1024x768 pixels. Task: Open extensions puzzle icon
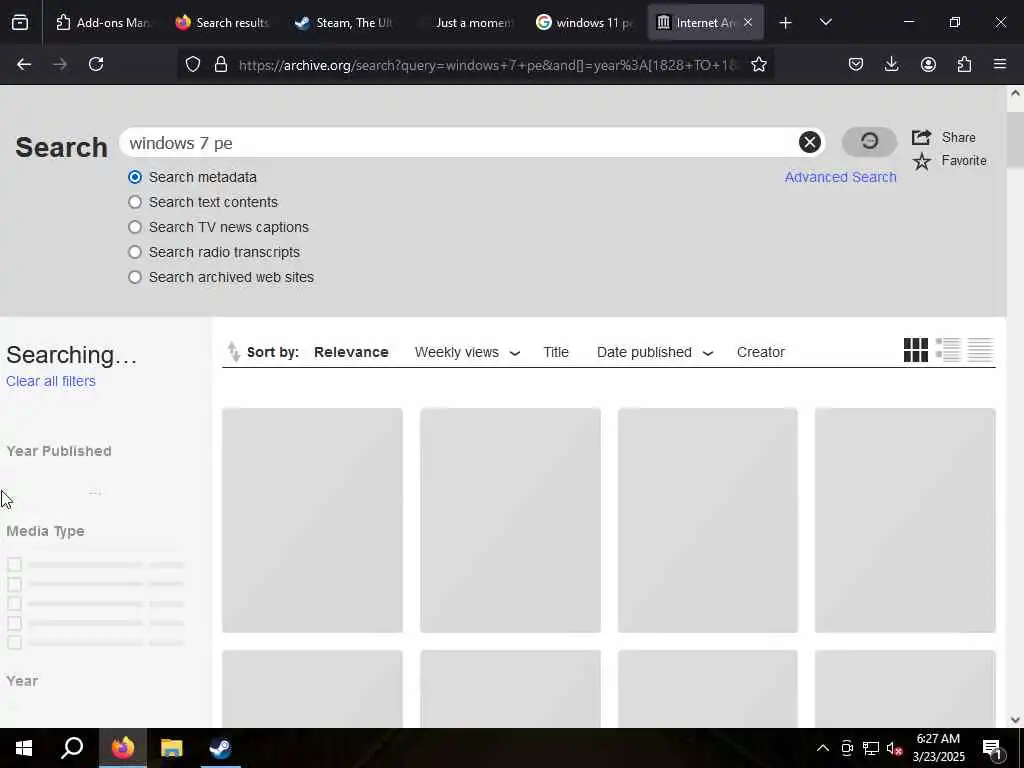pyautogui.click(x=964, y=64)
